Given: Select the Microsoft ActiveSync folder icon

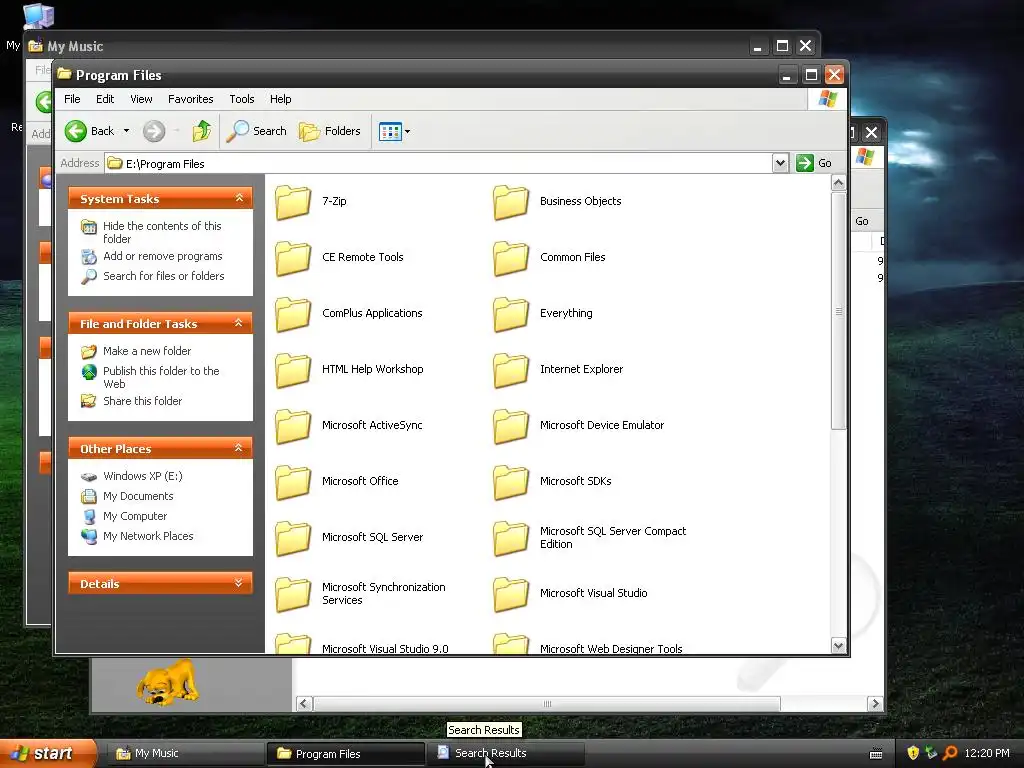Looking at the screenshot, I should click(293, 426).
